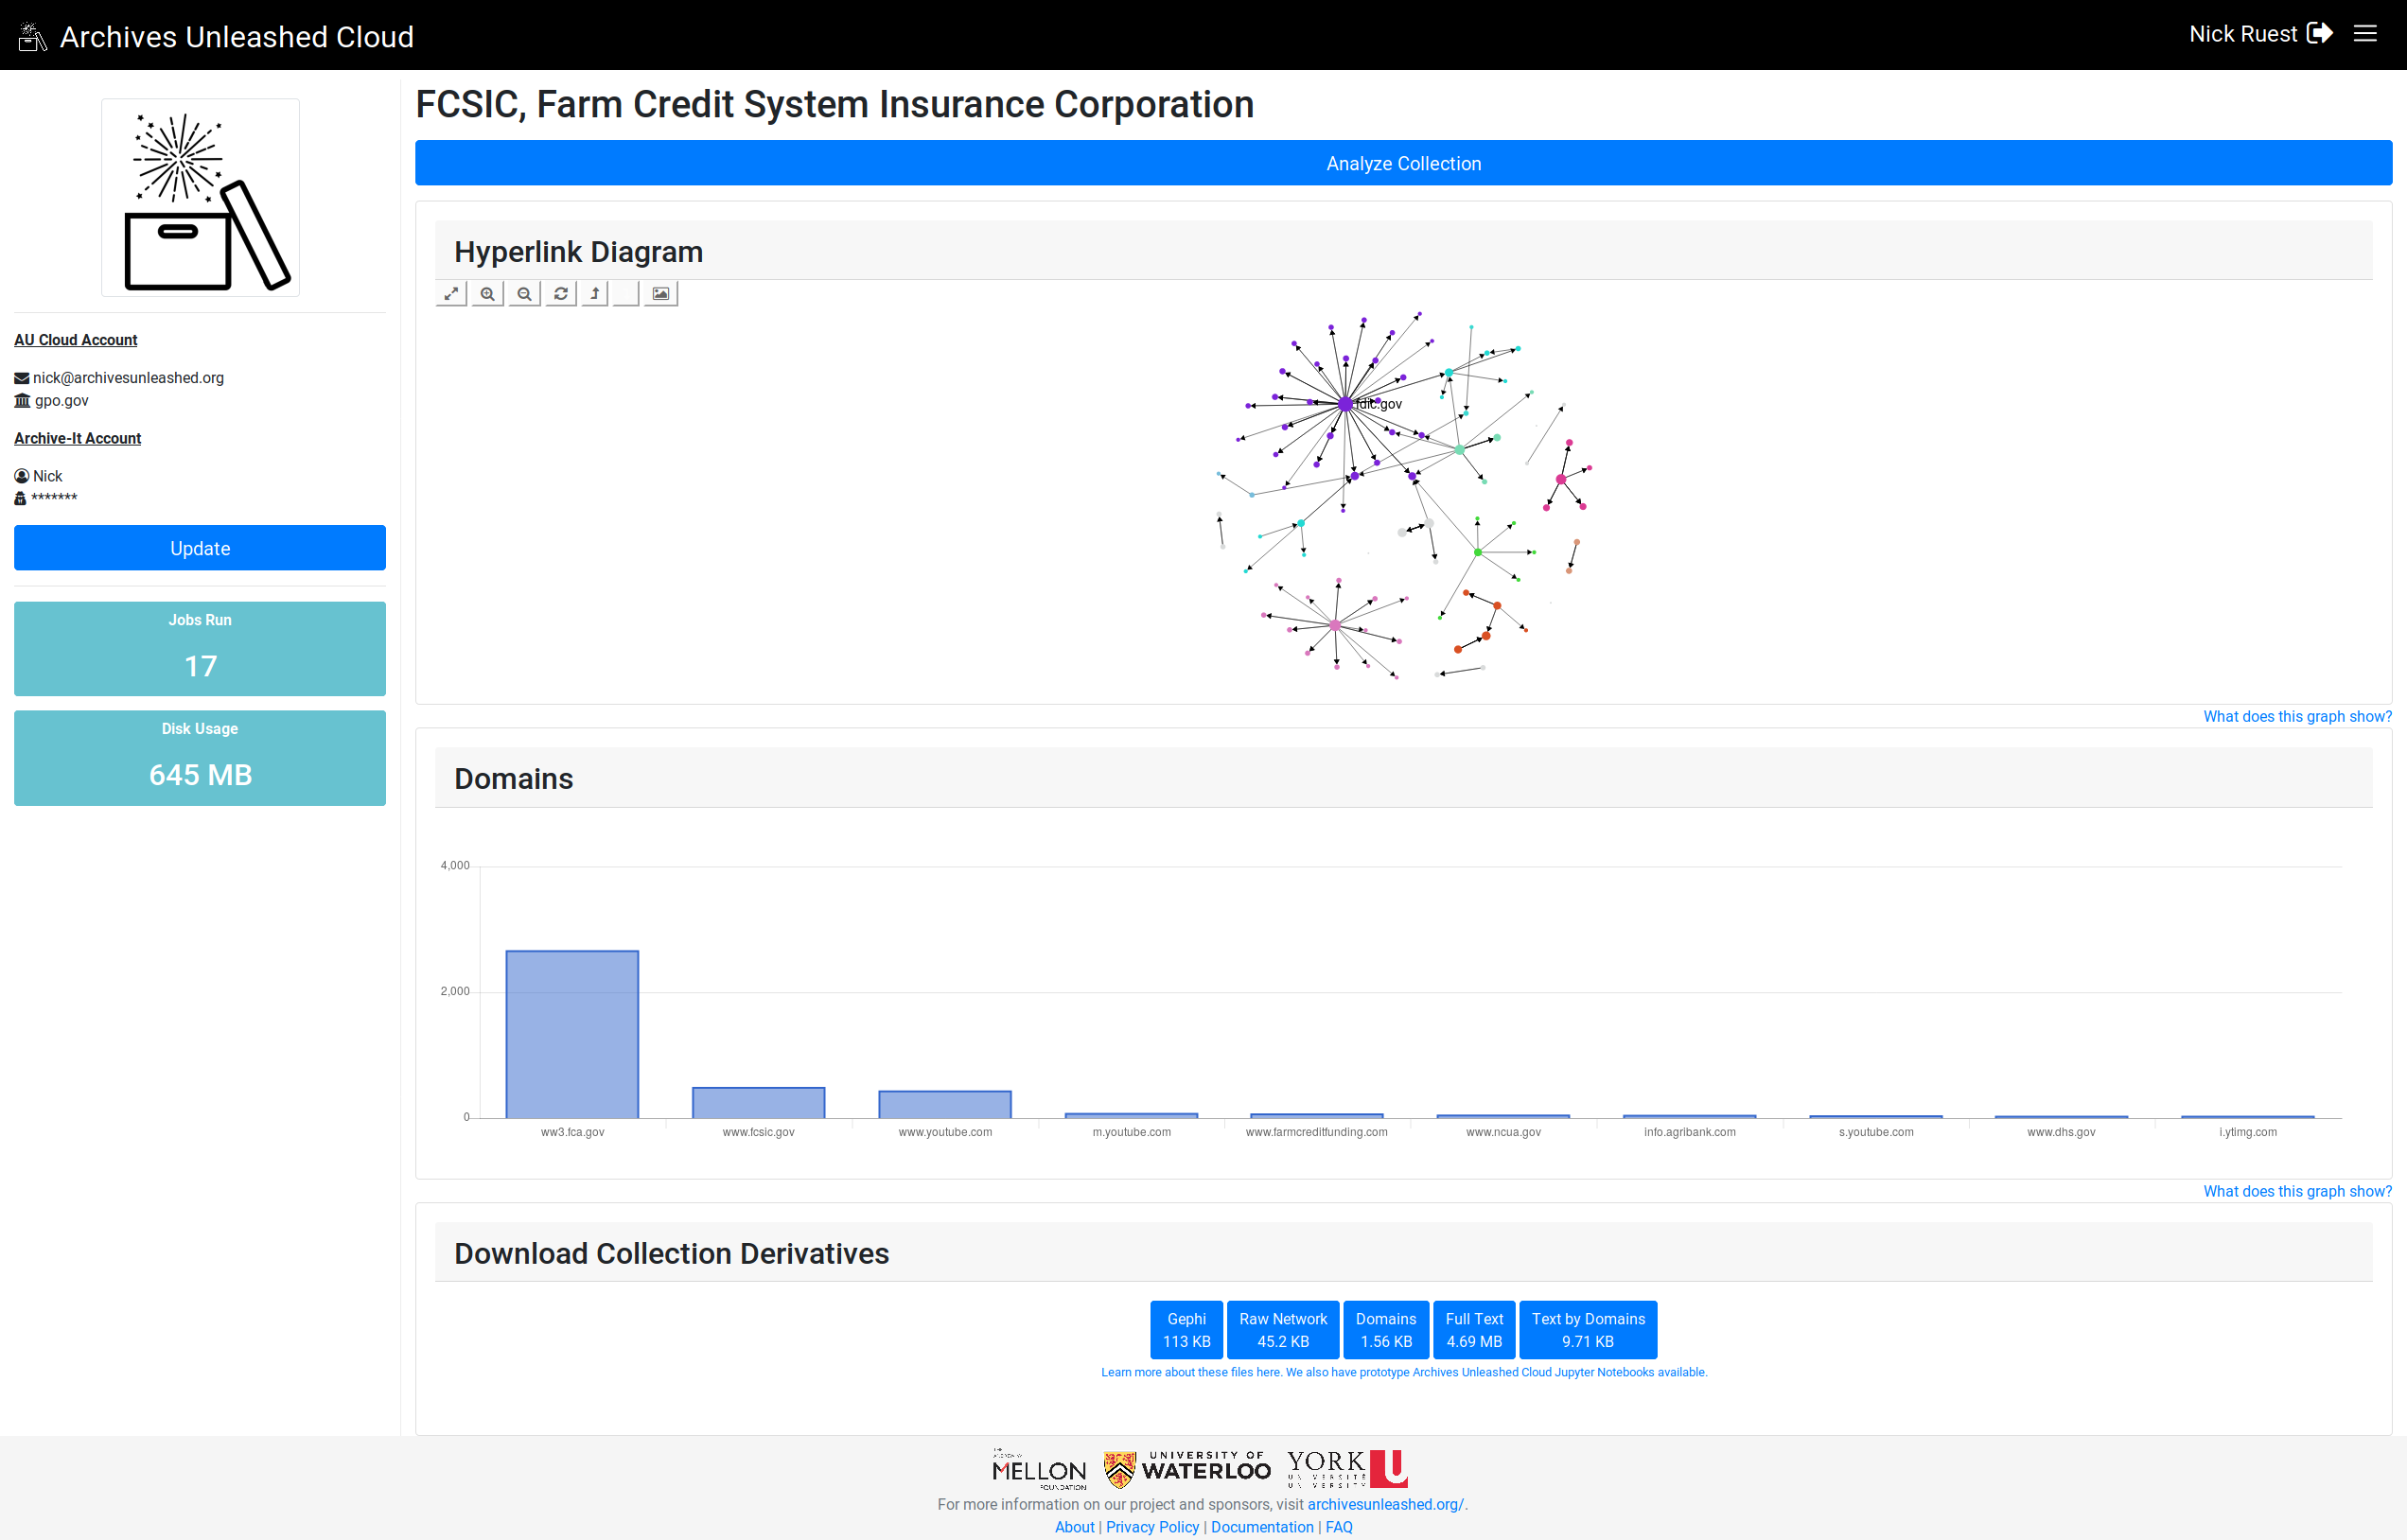Open the FAQ footer link
Screen dimensions: 2407x1540
pyautogui.click(x=1339, y=1527)
